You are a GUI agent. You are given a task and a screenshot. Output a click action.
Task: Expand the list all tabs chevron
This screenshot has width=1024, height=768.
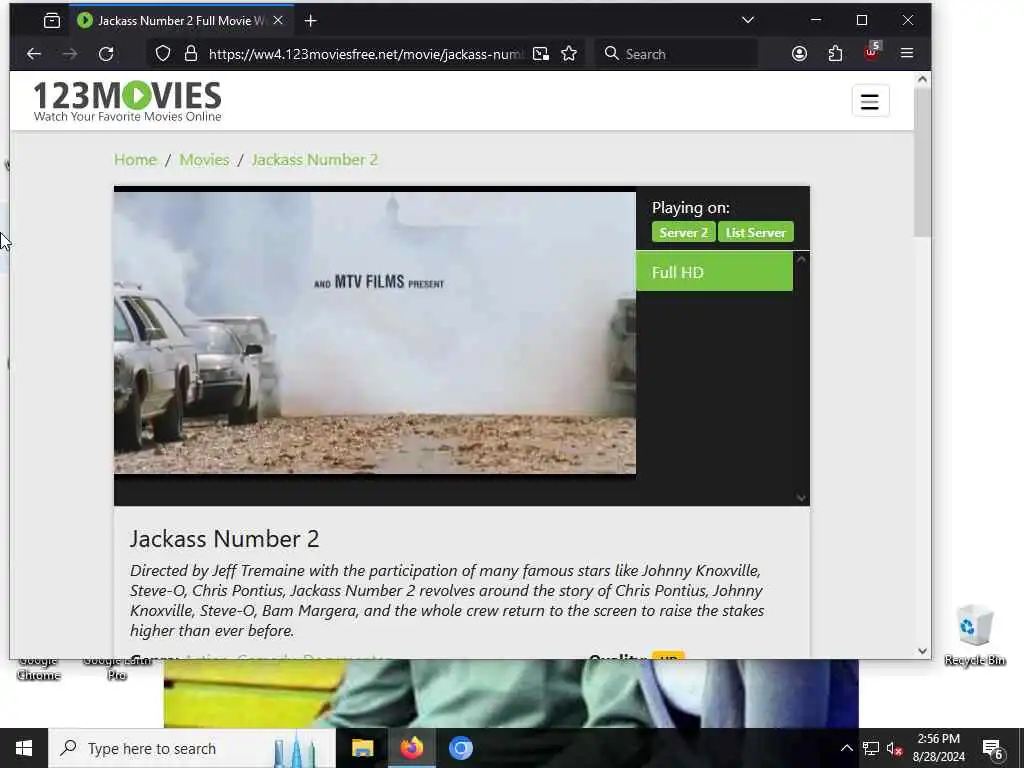(748, 20)
